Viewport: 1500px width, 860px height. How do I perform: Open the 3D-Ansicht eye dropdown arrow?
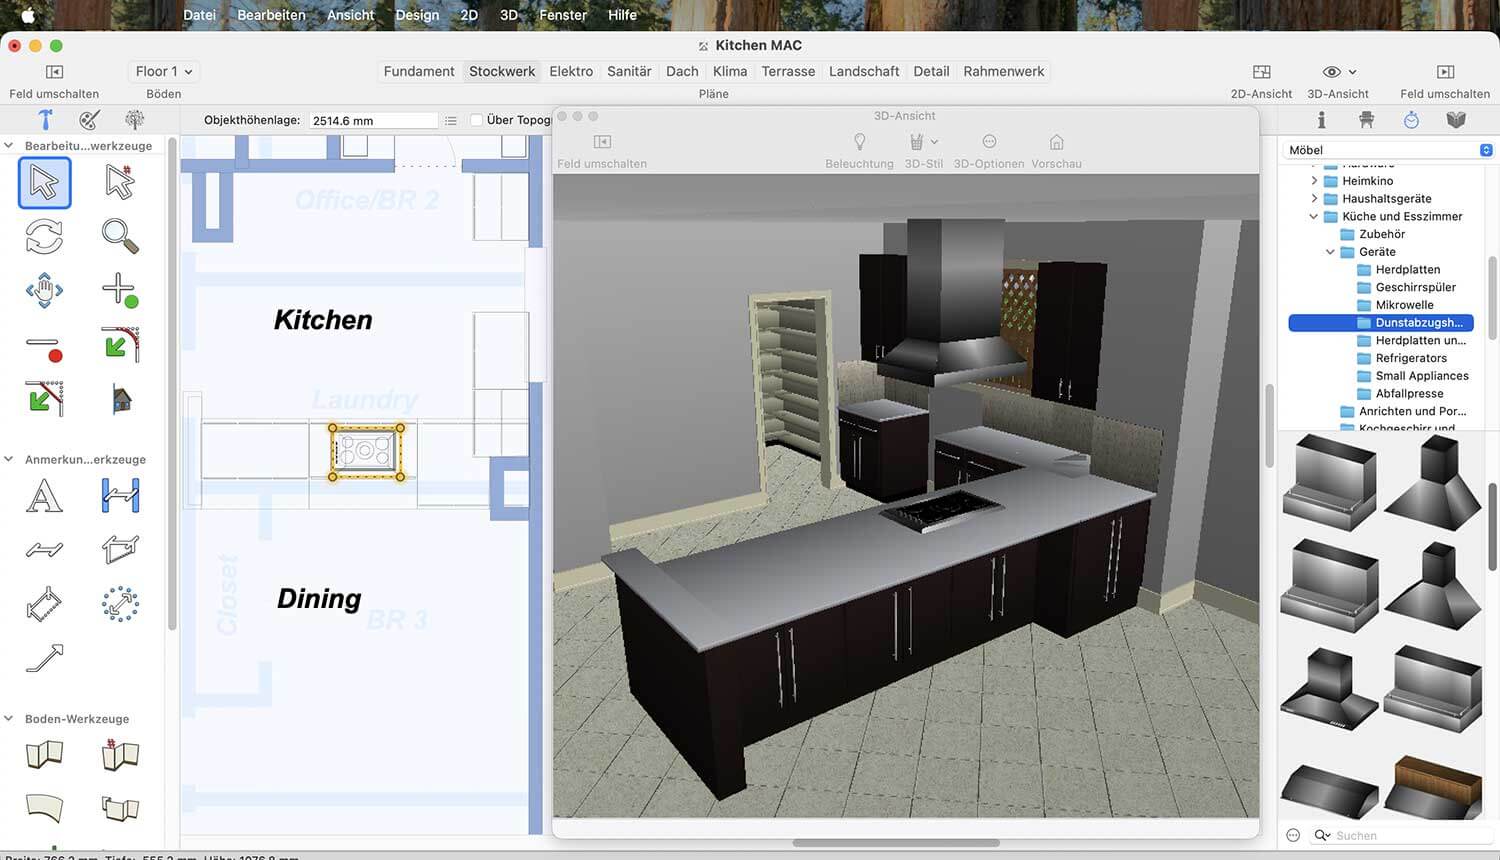[x=1352, y=72]
